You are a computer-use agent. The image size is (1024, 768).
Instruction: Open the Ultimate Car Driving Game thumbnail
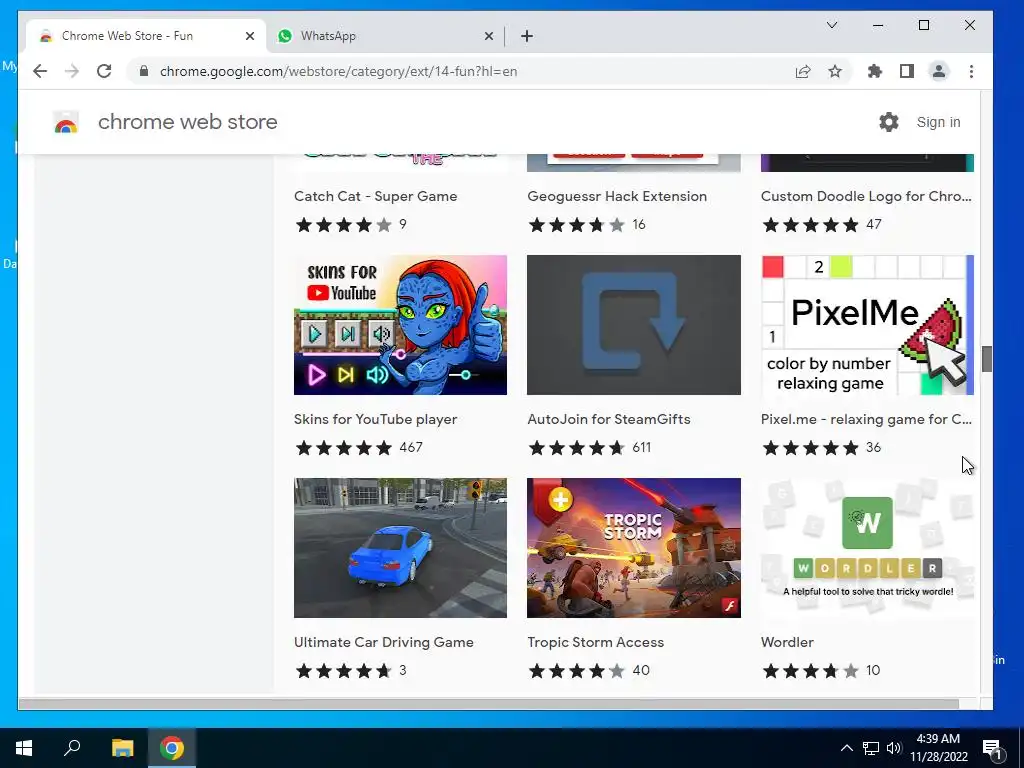(400, 548)
